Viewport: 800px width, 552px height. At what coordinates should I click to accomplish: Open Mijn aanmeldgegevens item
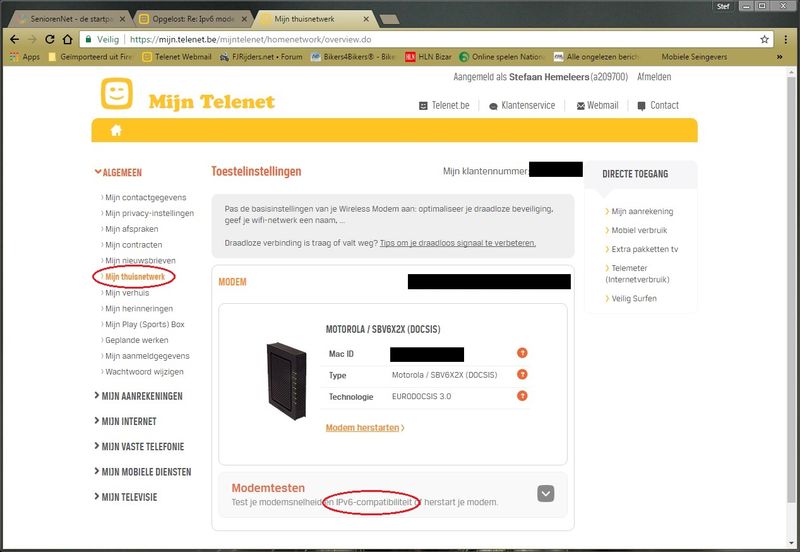point(145,356)
